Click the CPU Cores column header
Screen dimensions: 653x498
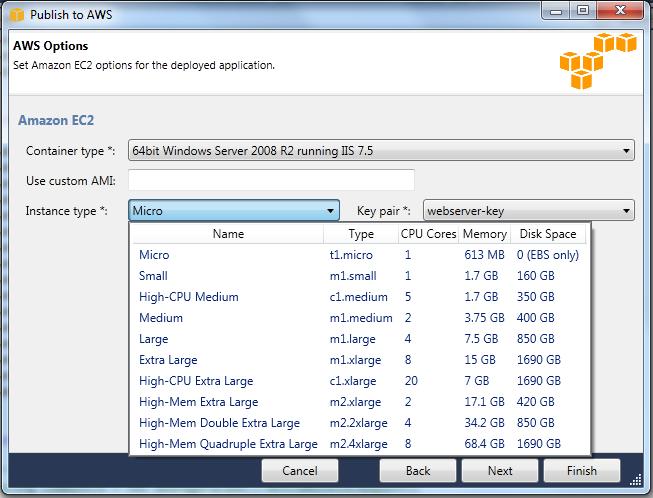(x=429, y=234)
